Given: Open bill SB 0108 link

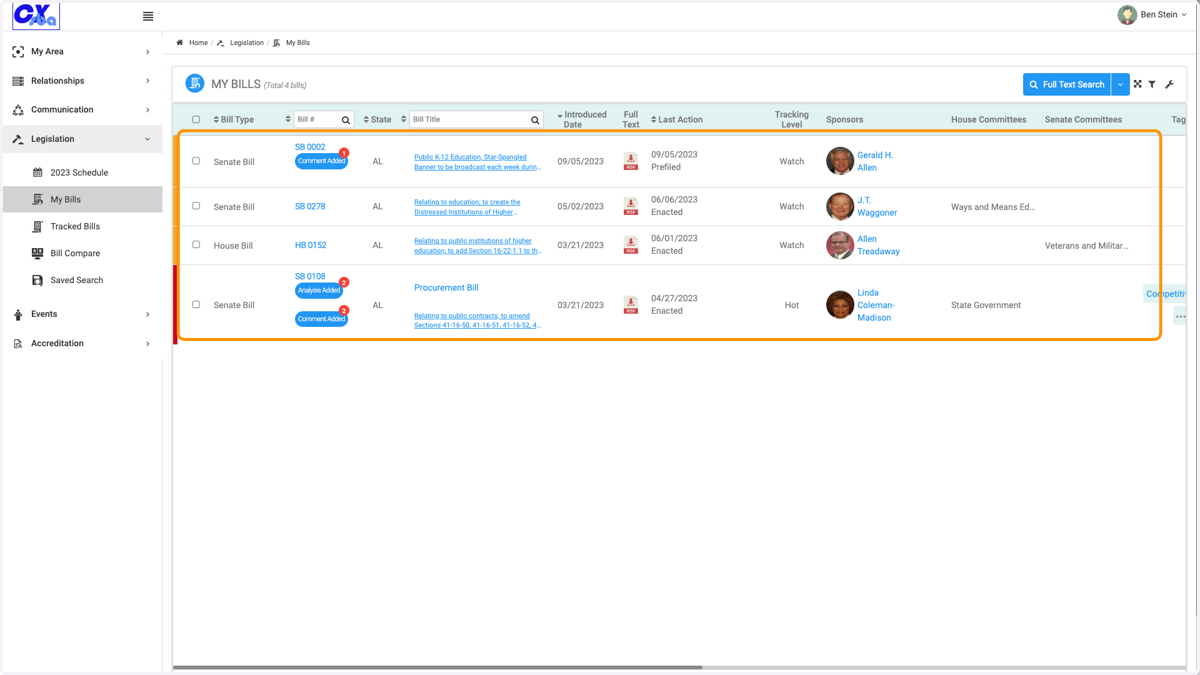Looking at the screenshot, I should point(310,277).
